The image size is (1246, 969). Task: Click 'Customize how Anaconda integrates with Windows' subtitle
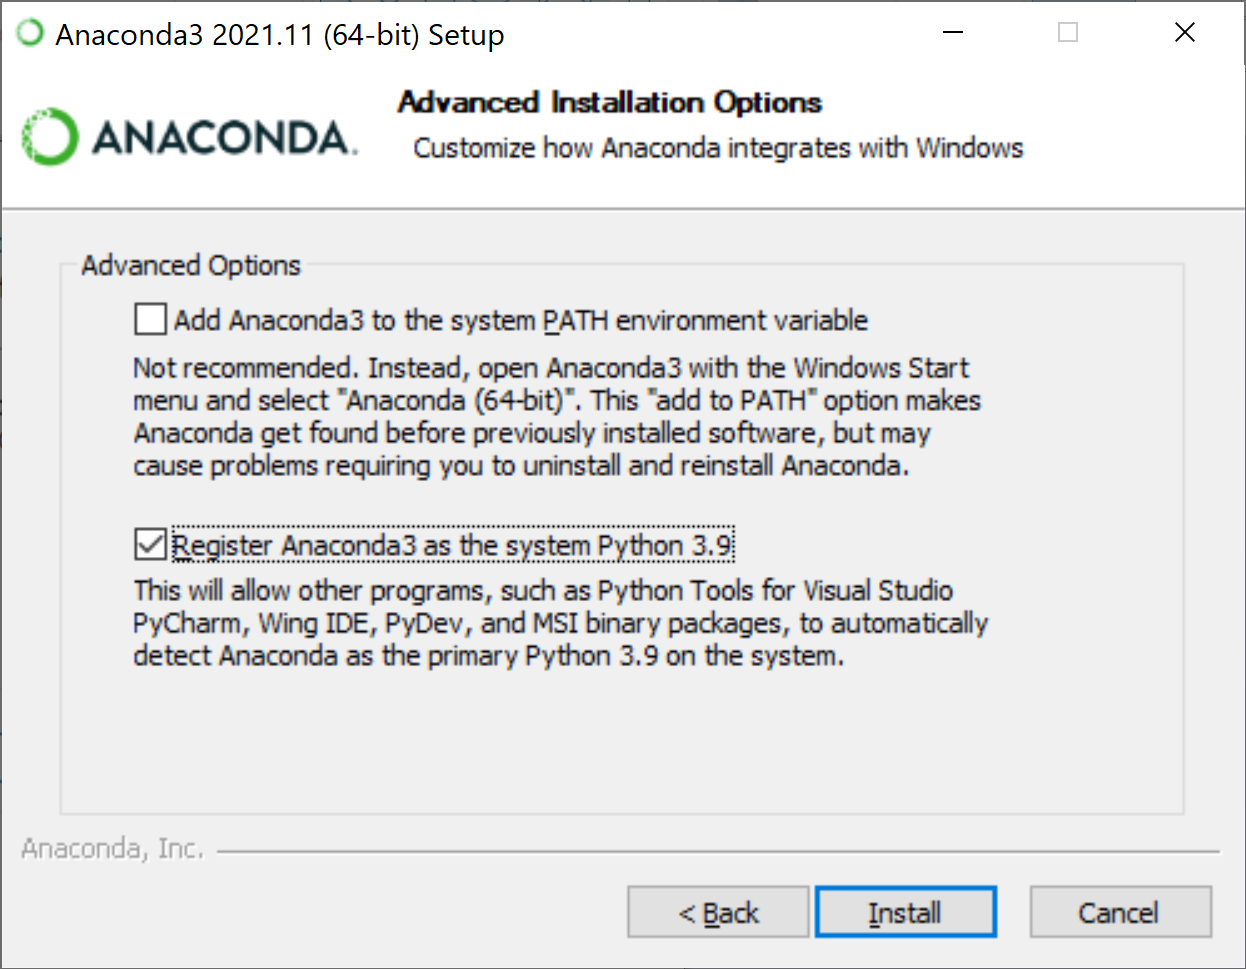718,148
